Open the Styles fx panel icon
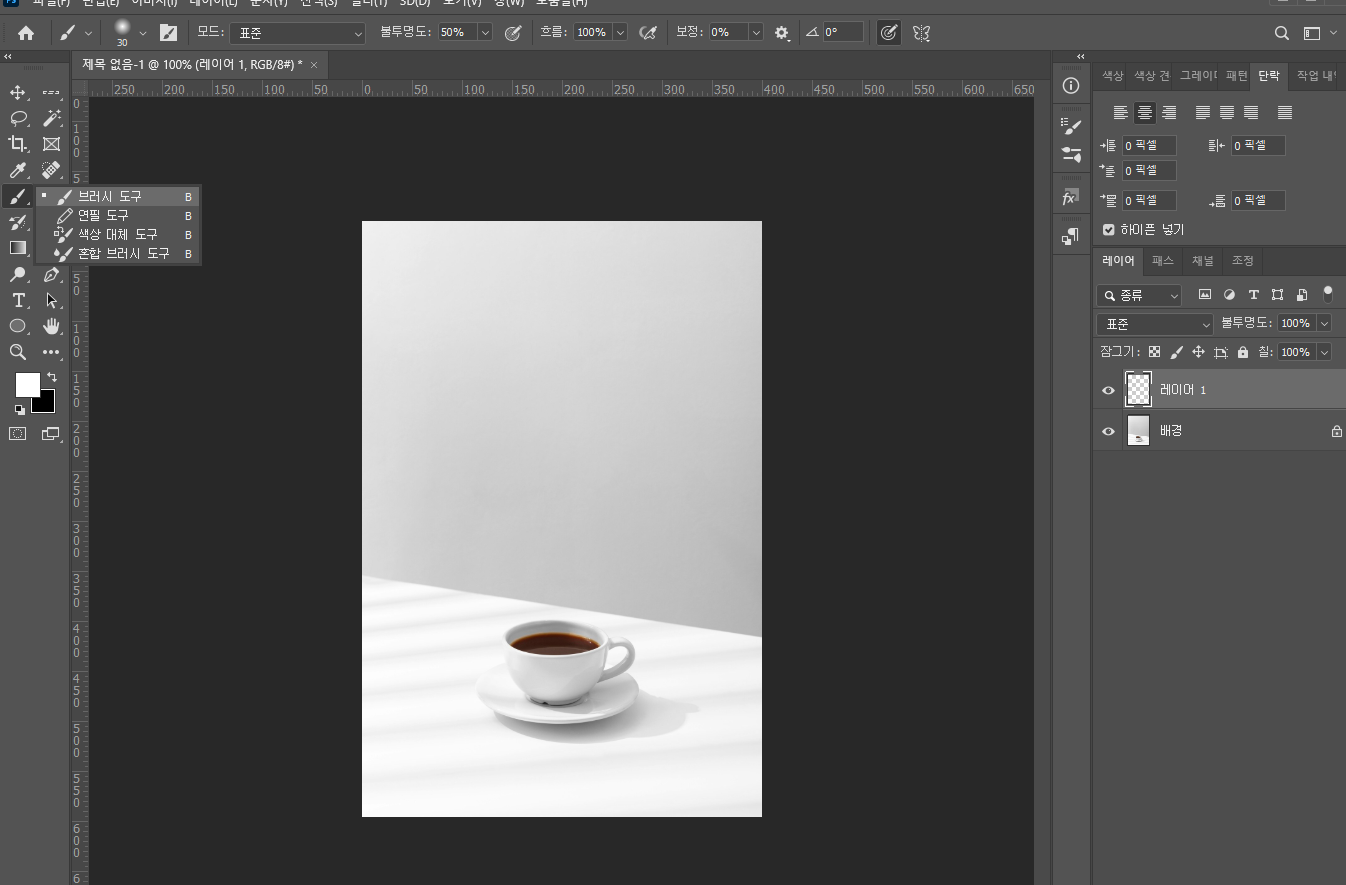The width and height of the screenshot is (1346, 885). 1071,197
